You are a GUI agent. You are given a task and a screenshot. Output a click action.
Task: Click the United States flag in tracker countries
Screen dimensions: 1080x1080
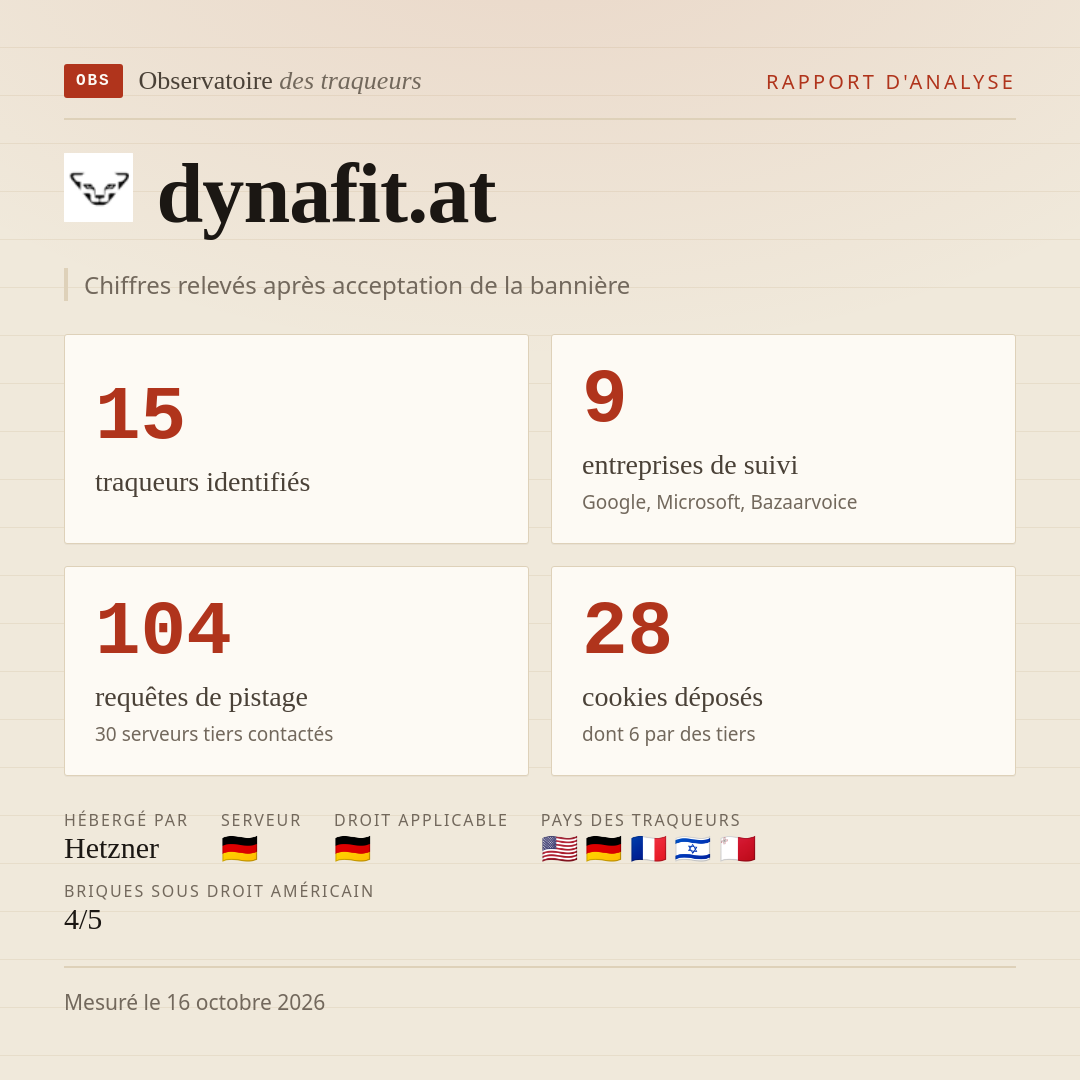[x=559, y=849]
